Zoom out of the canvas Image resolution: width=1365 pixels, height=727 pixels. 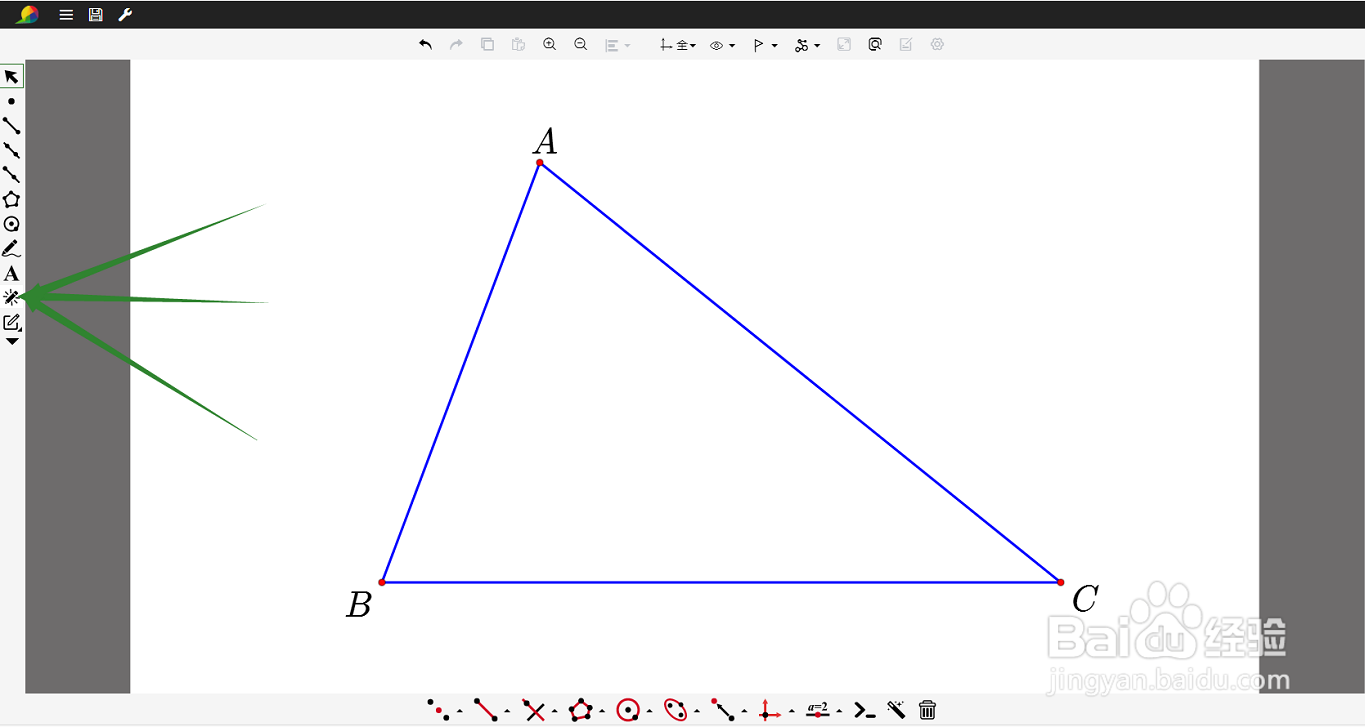(581, 45)
